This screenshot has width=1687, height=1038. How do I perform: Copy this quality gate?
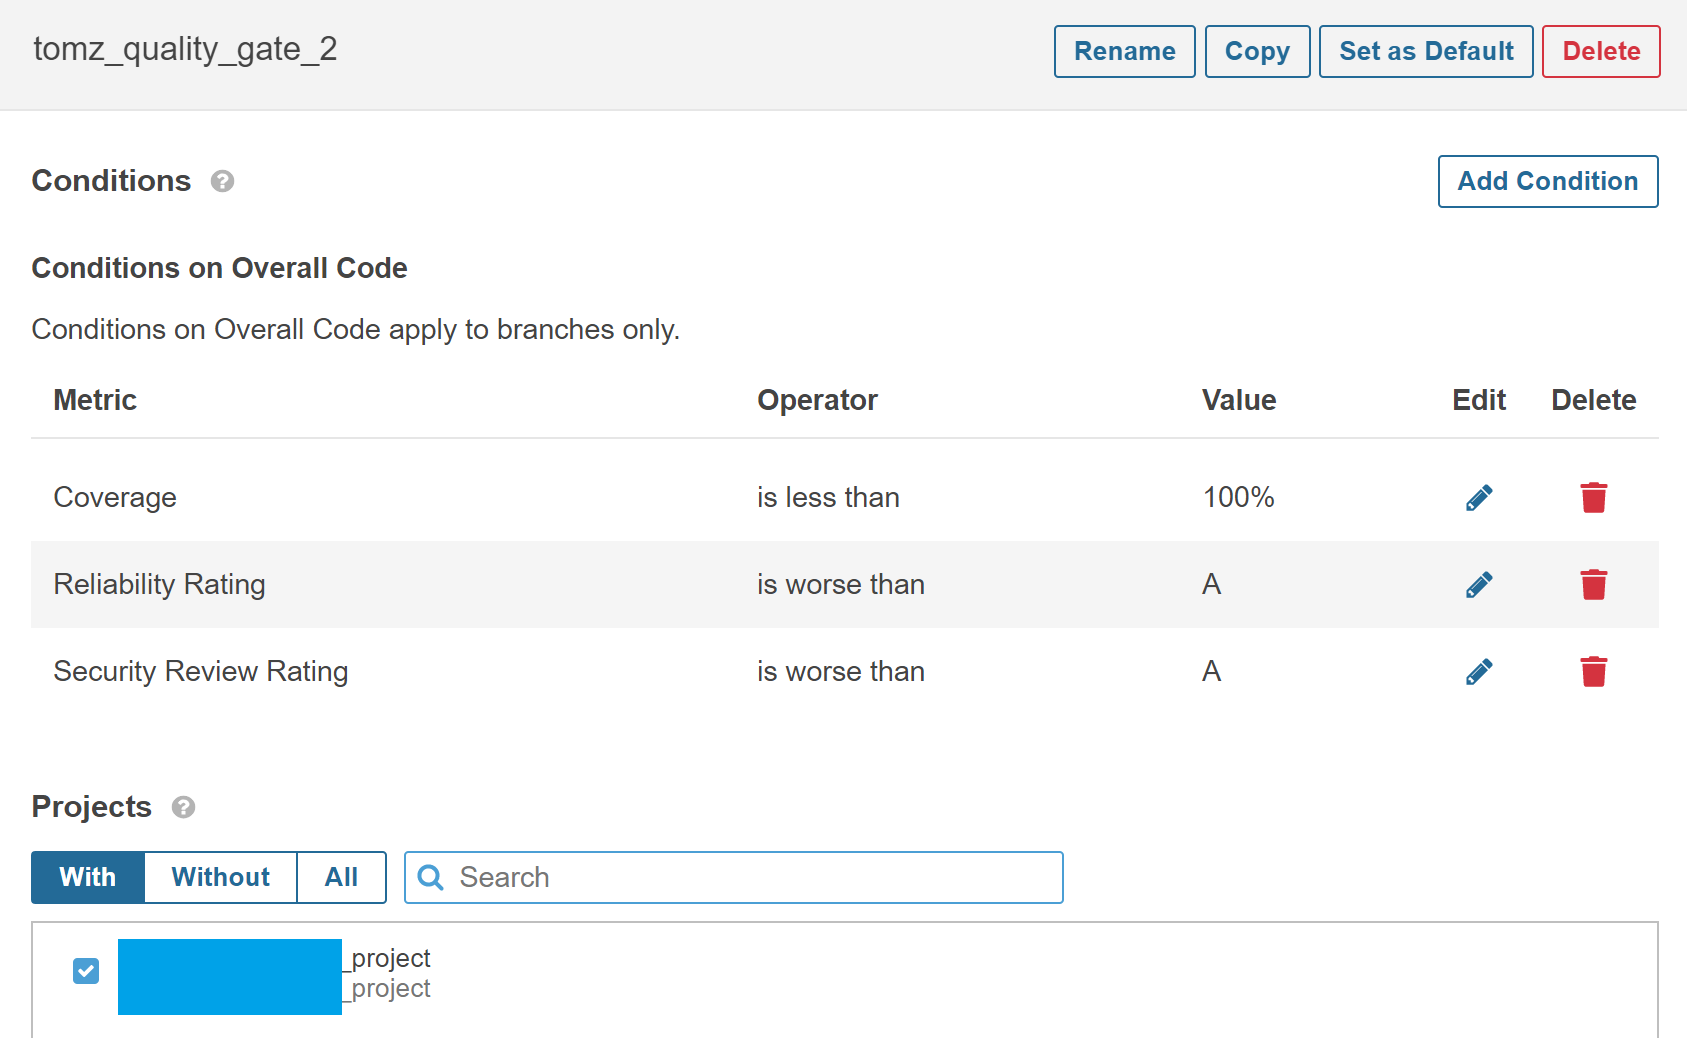[1257, 52]
